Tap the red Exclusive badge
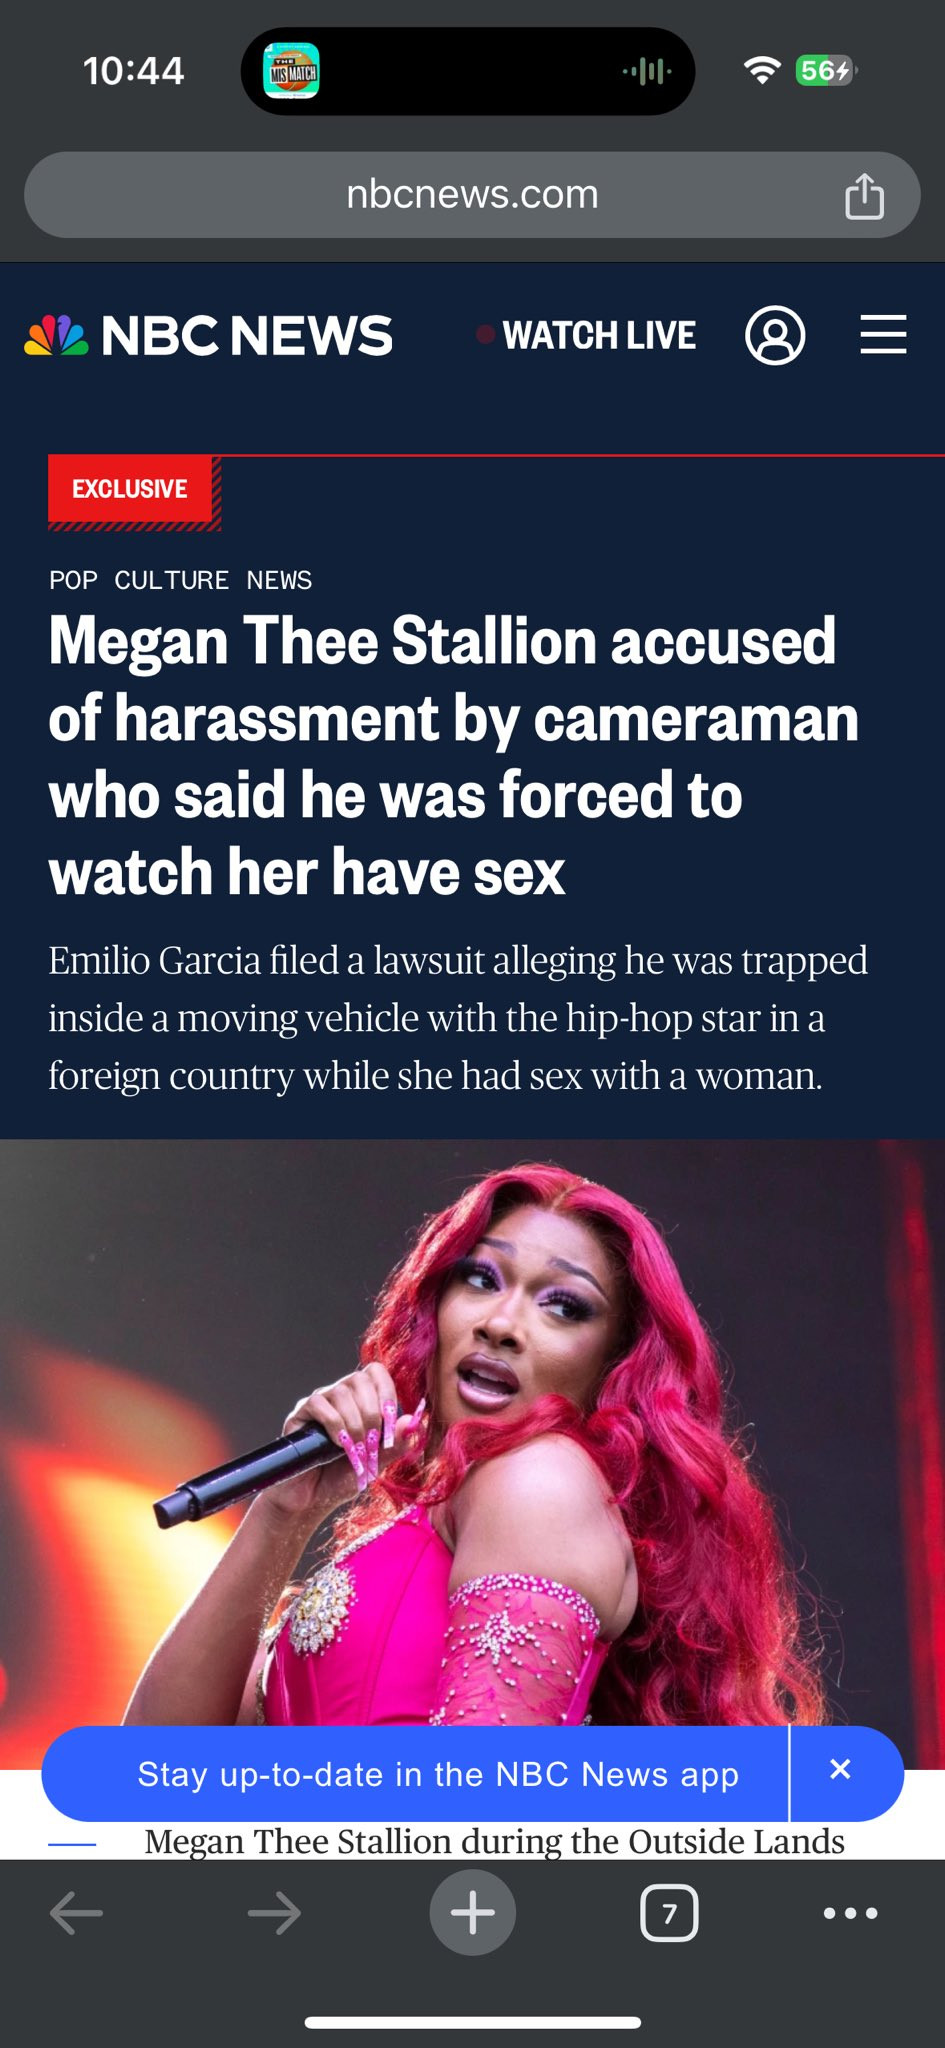This screenshot has height=2048, width=945. [x=130, y=489]
